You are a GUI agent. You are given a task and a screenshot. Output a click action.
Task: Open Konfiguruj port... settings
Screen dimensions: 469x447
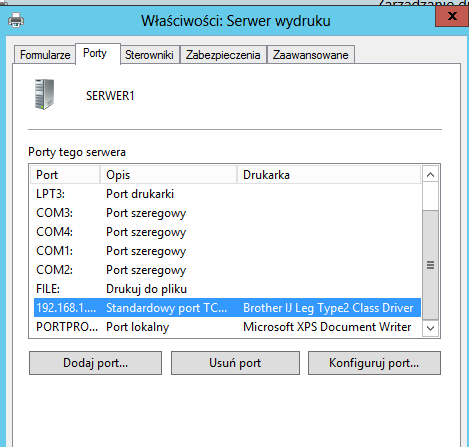(374, 363)
